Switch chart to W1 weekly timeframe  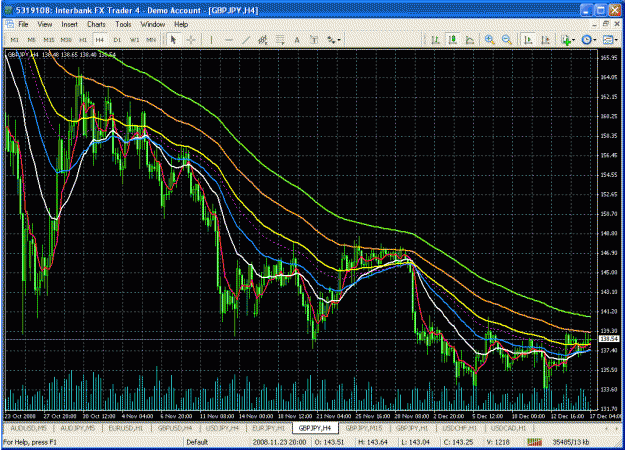(x=134, y=40)
